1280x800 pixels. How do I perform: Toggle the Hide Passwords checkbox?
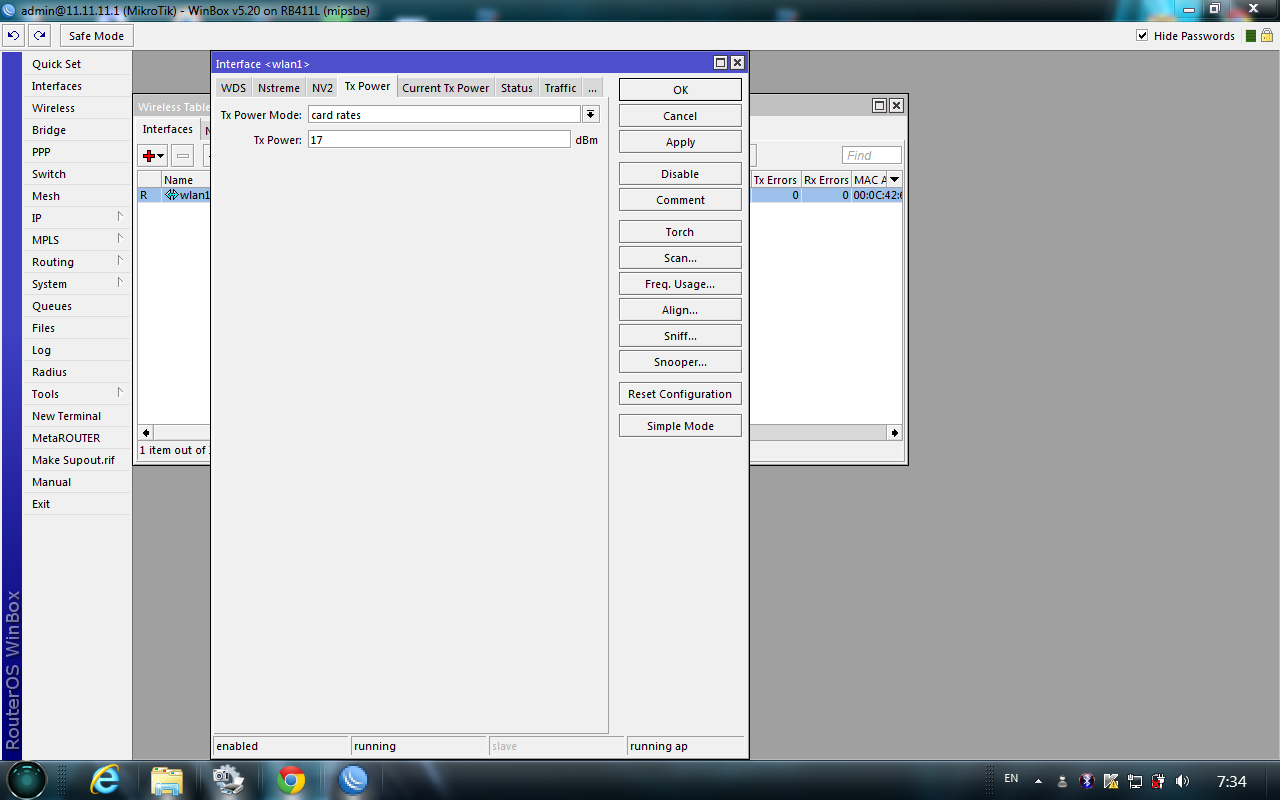pos(1142,36)
